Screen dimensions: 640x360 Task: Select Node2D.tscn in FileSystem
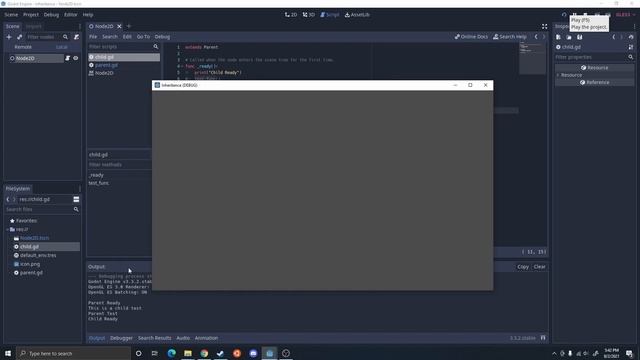(34, 238)
